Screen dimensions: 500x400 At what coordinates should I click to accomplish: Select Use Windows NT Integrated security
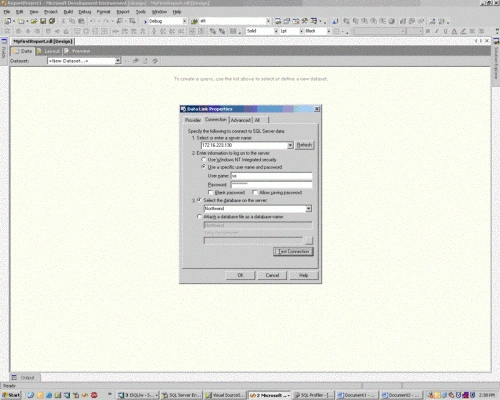204,160
